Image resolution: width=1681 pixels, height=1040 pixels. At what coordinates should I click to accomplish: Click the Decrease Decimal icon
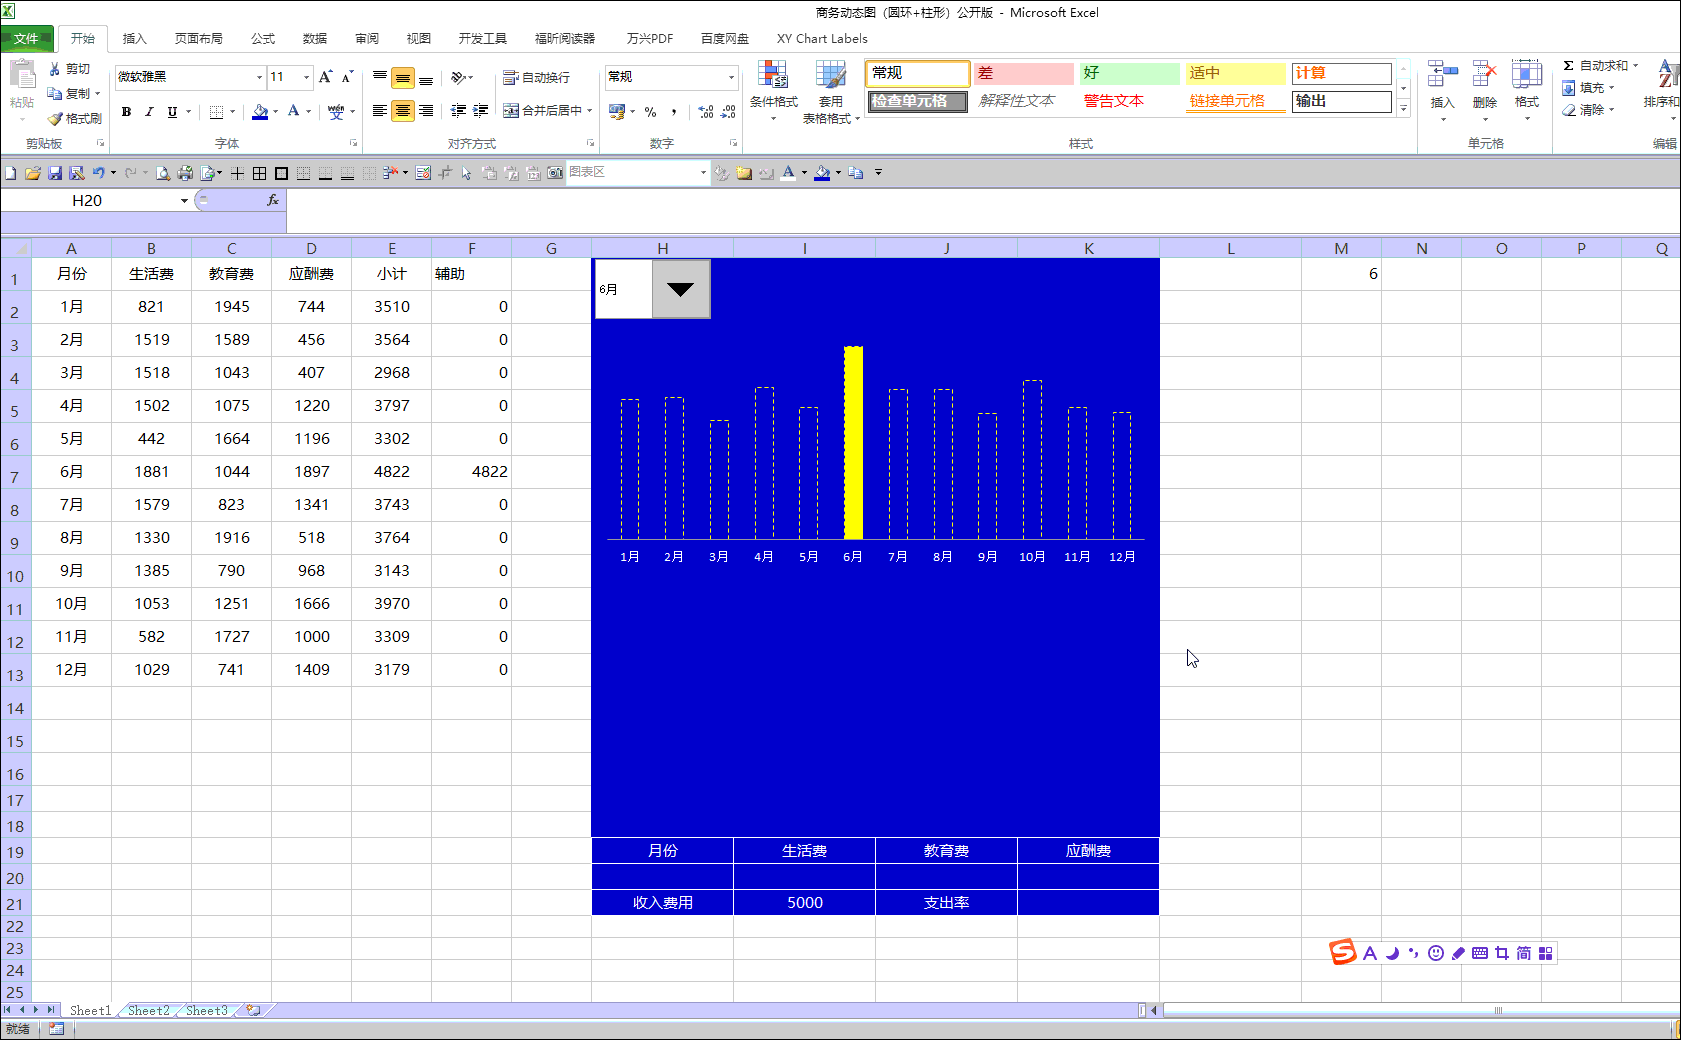(728, 111)
